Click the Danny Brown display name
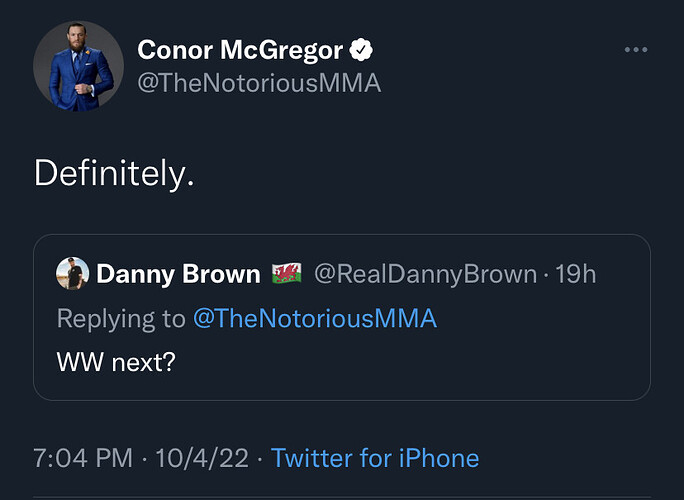The width and height of the screenshot is (684, 500). coord(178,273)
